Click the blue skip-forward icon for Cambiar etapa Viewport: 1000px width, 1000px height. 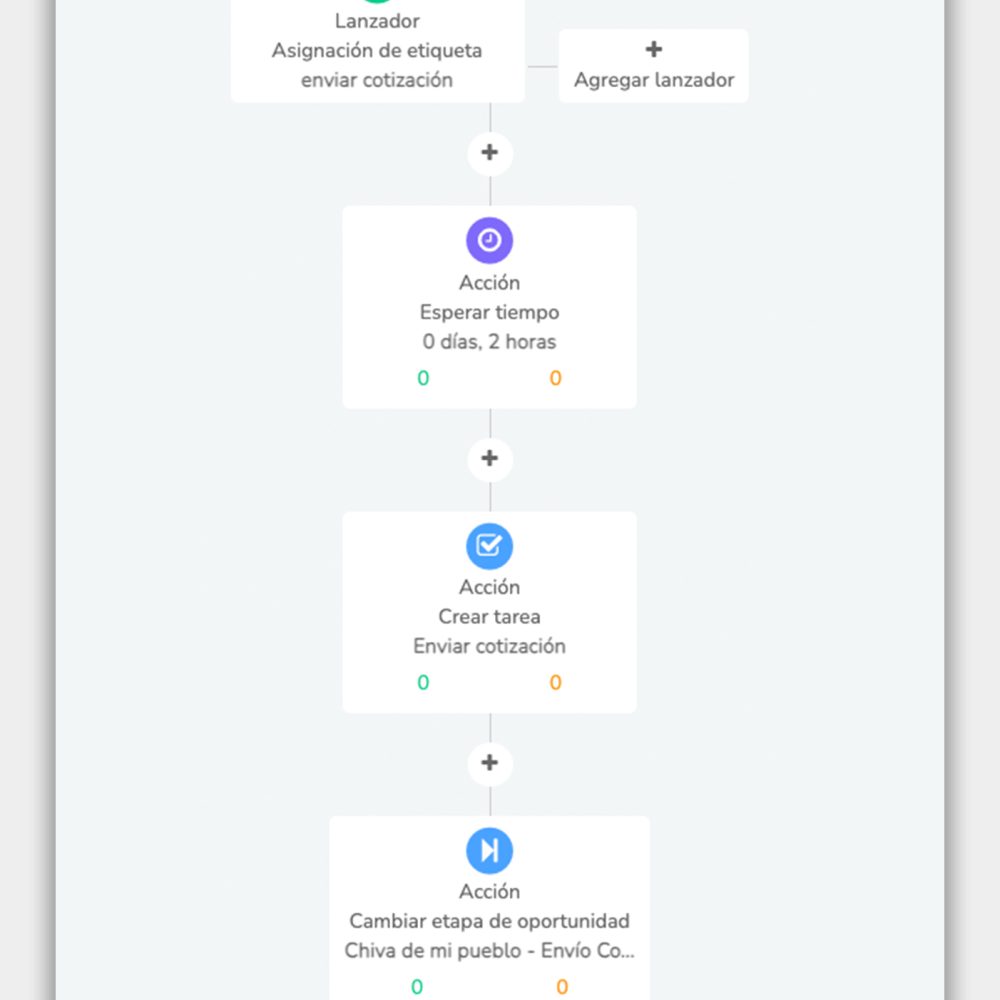(489, 850)
